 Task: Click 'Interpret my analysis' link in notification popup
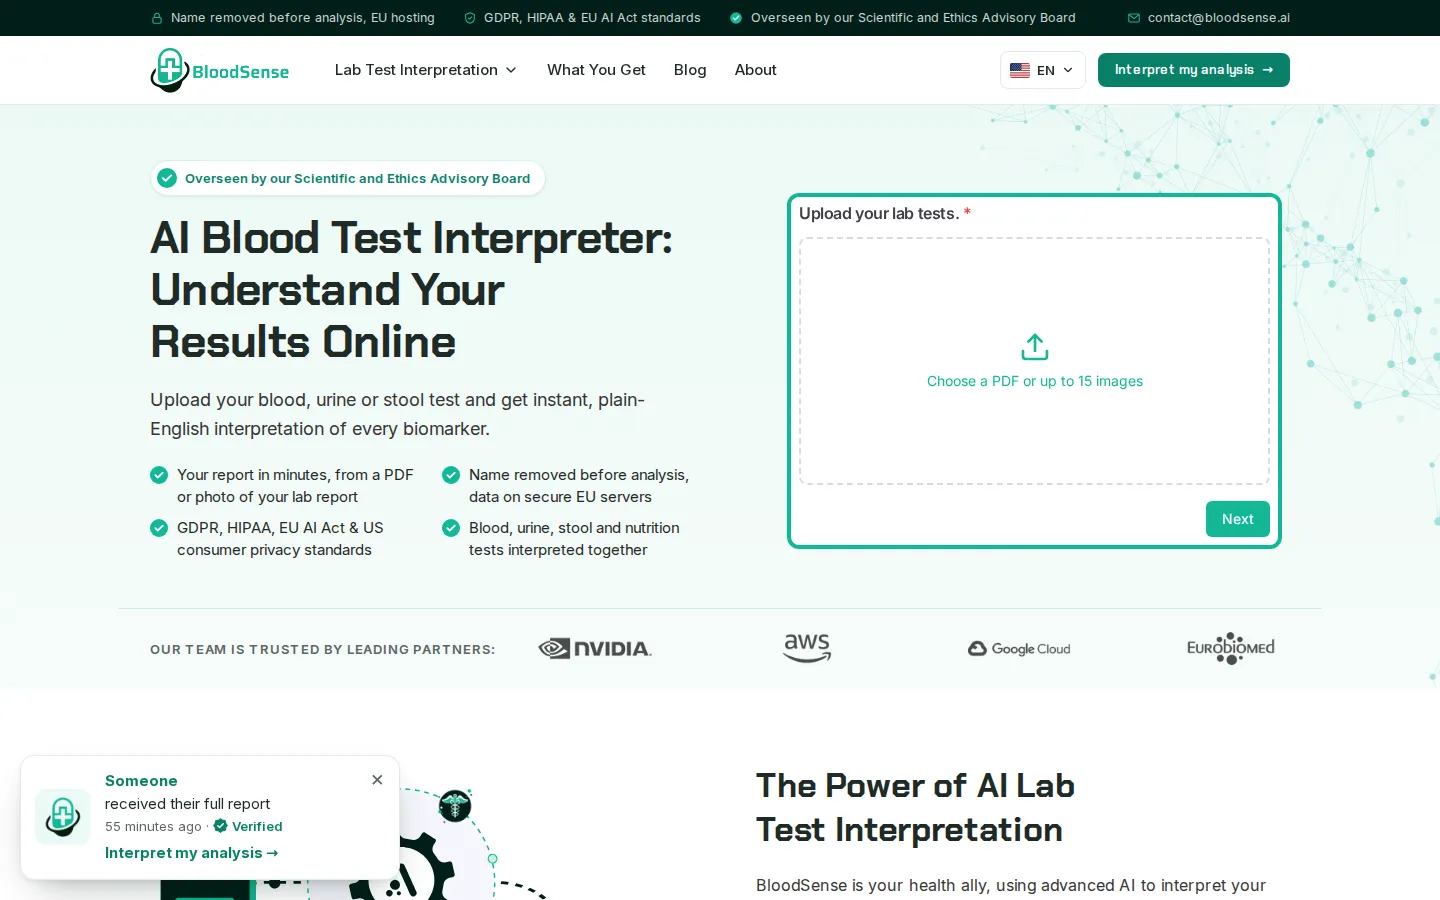pyautogui.click(x=192, y=853)
